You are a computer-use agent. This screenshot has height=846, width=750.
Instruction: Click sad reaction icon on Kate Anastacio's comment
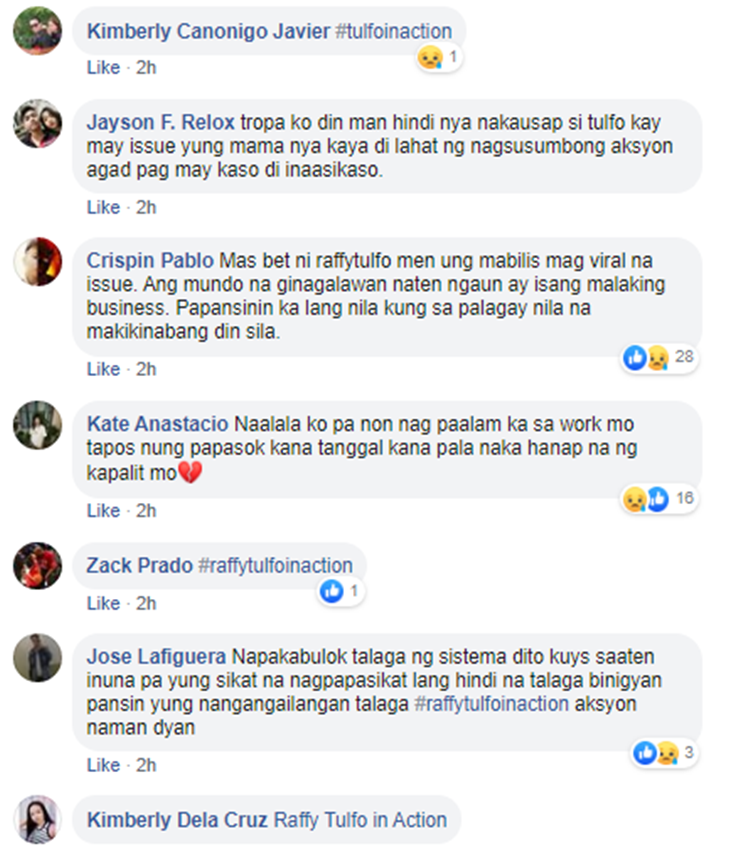pyautogui.click(x=635, y=499)
